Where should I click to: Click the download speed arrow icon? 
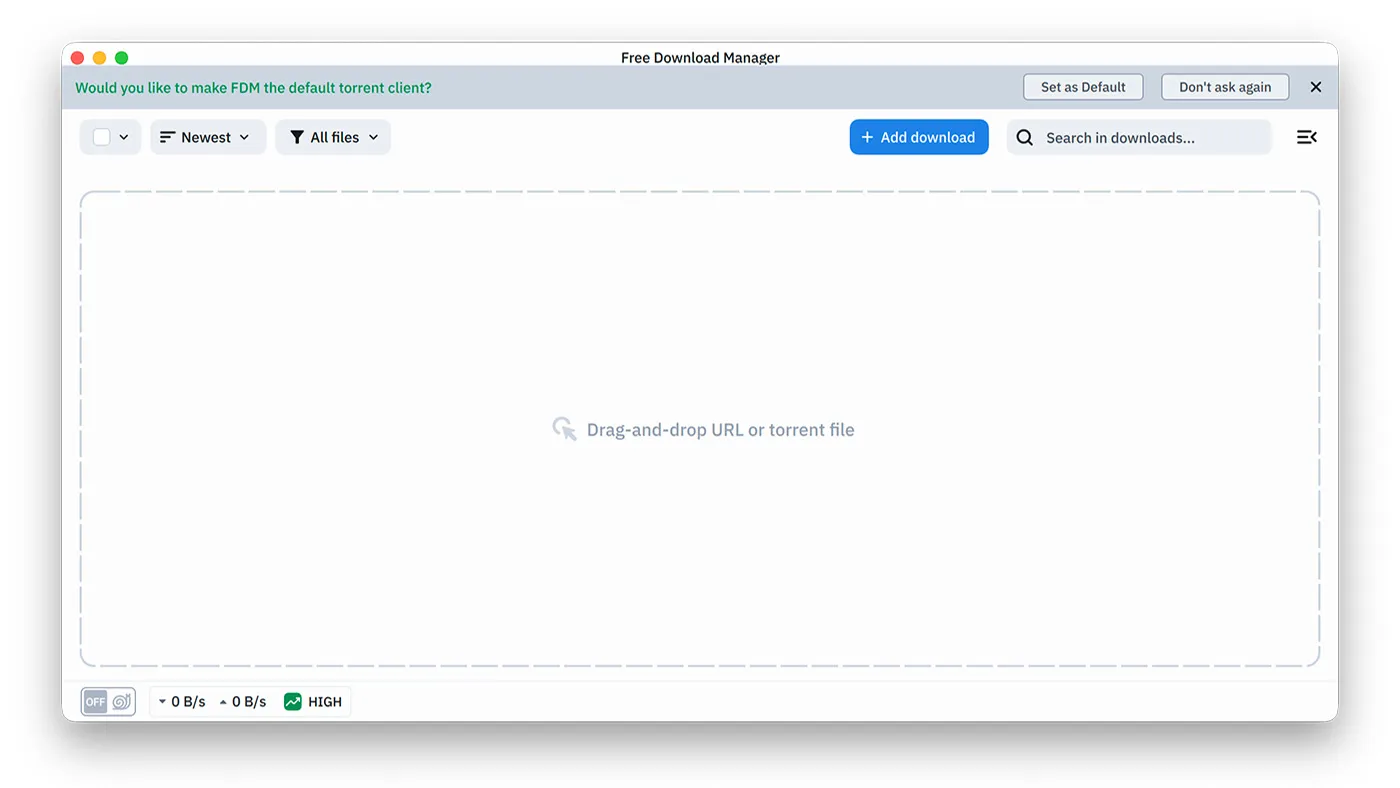[x=162, y=701]
